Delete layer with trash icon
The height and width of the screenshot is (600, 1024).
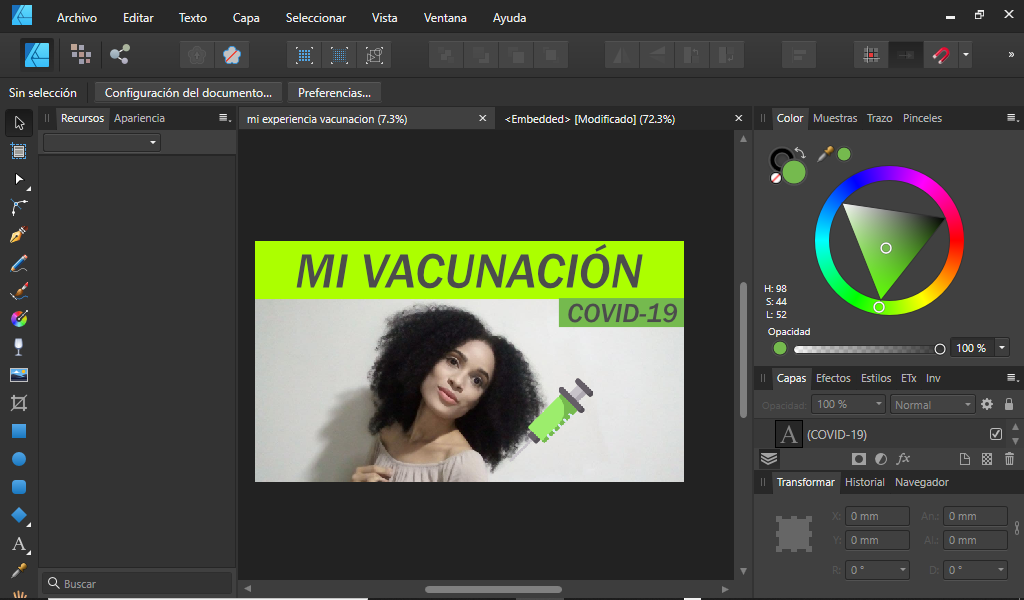click(x=1009, y=459)
